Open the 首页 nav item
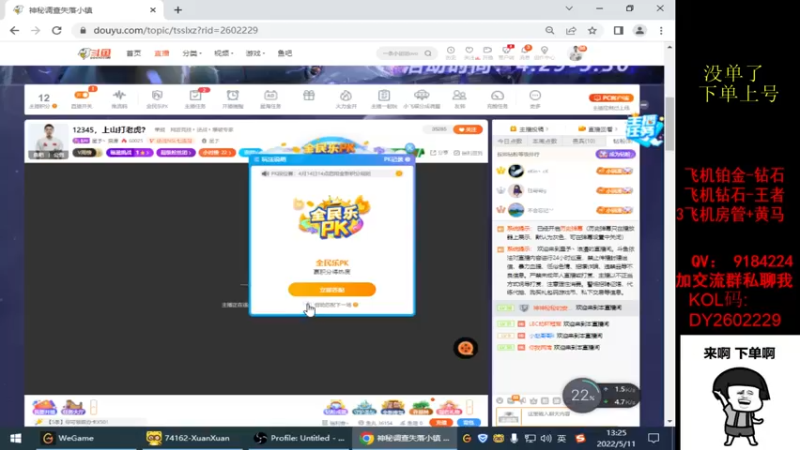This screenshot has width=800, height=450. [134, 53]
